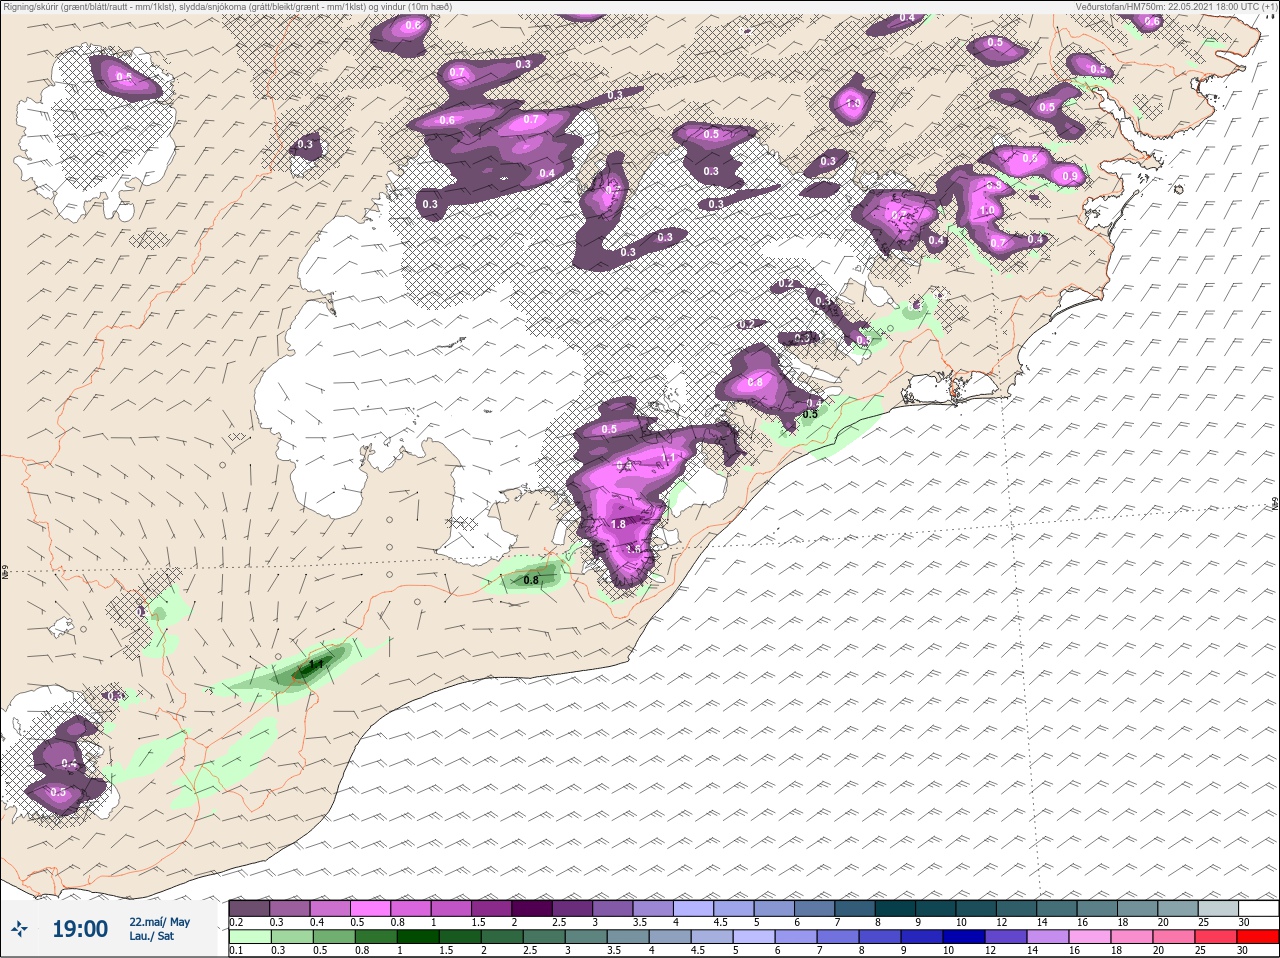Pick the dark teal swatch at 8, upper legend
This screenshot has height=958, width=1280.
(896, 908)
